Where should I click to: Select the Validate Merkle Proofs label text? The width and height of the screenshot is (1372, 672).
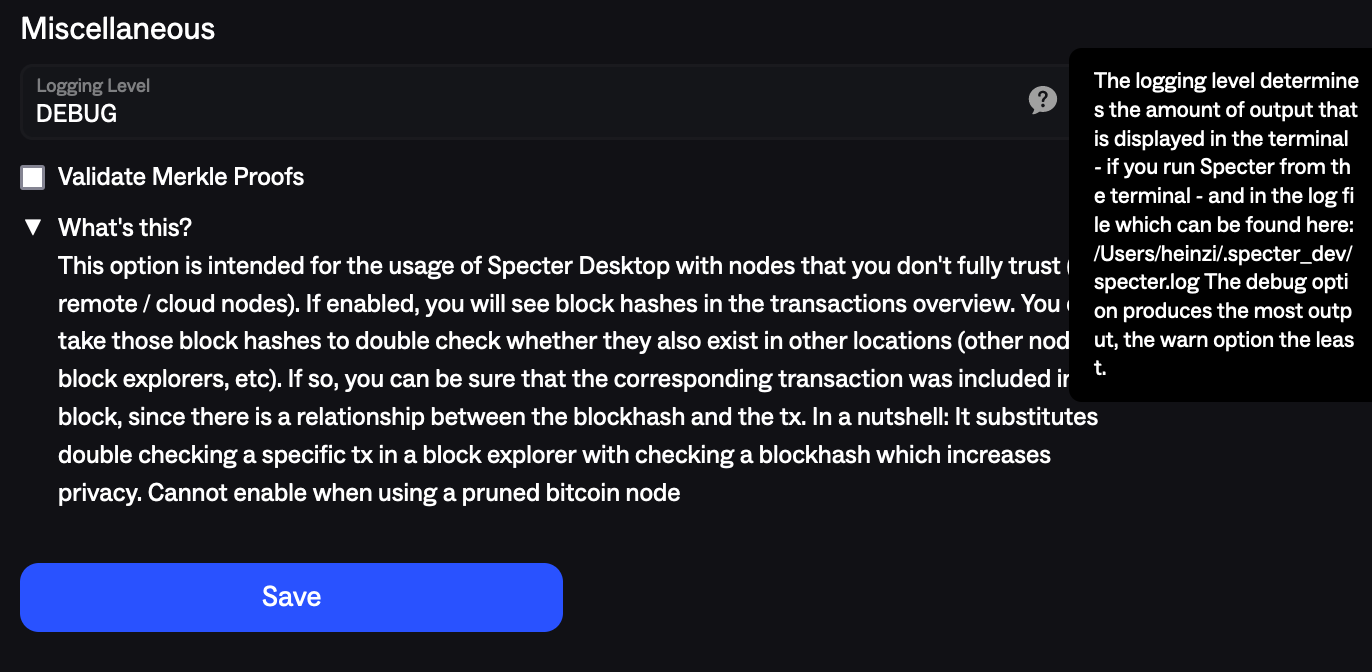click(180, 177)
